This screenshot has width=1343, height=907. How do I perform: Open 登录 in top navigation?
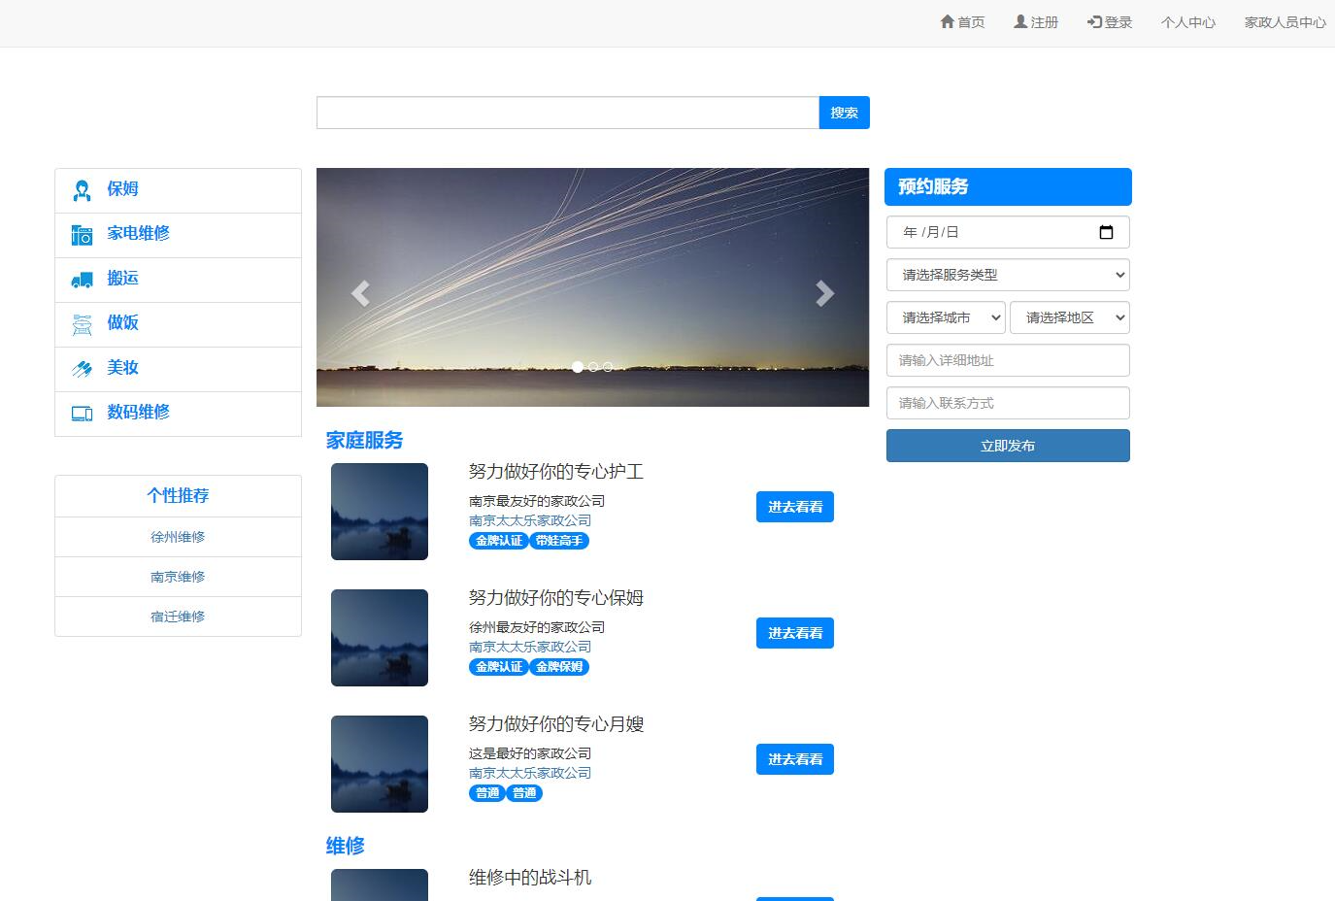pyautogui.click(x=1116, y=22)
